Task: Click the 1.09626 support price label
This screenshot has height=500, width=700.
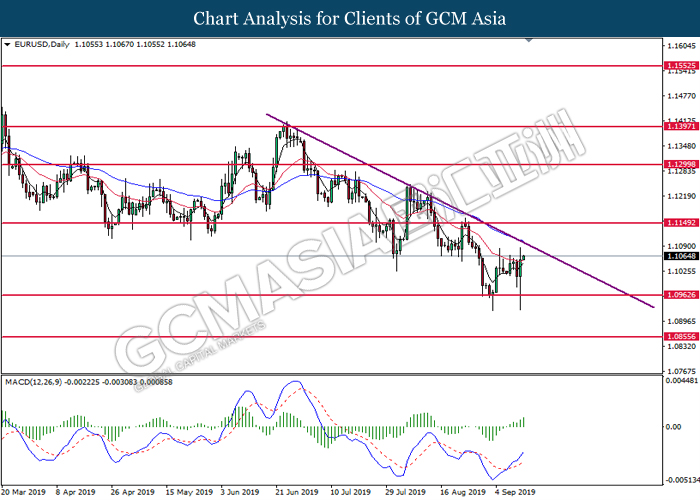Action: click(681, 295)
